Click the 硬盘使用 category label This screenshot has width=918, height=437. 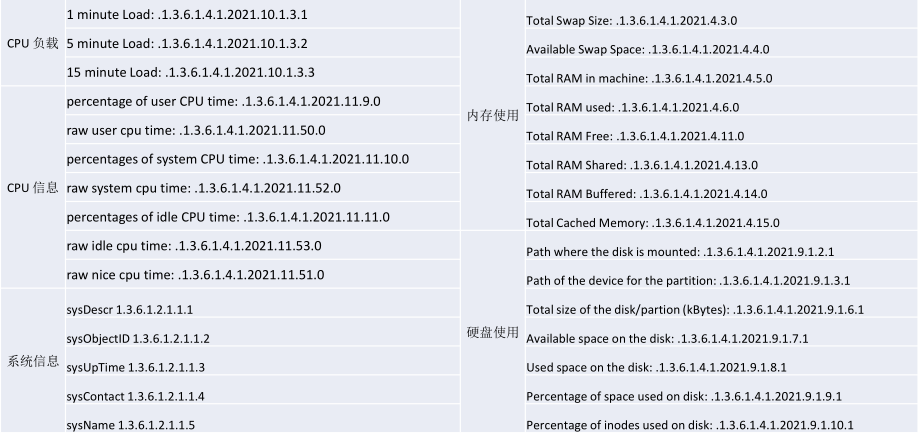pos(492,332)
